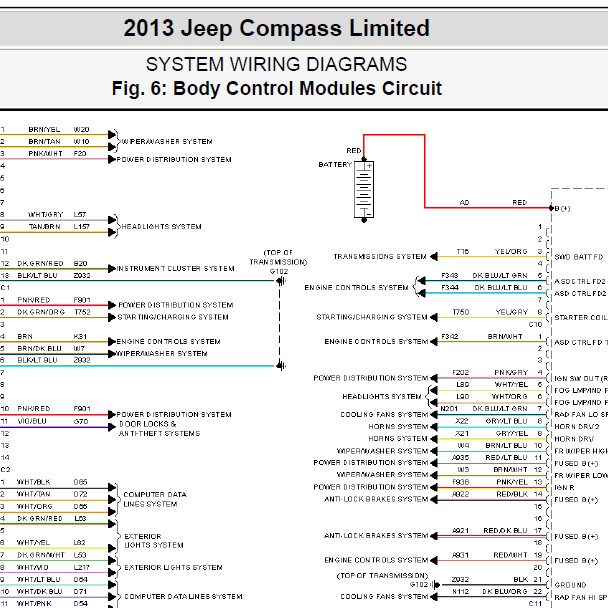Click the battery symbol
The height and width of the screenshot is (608, 608).
[x=364, y=190]
